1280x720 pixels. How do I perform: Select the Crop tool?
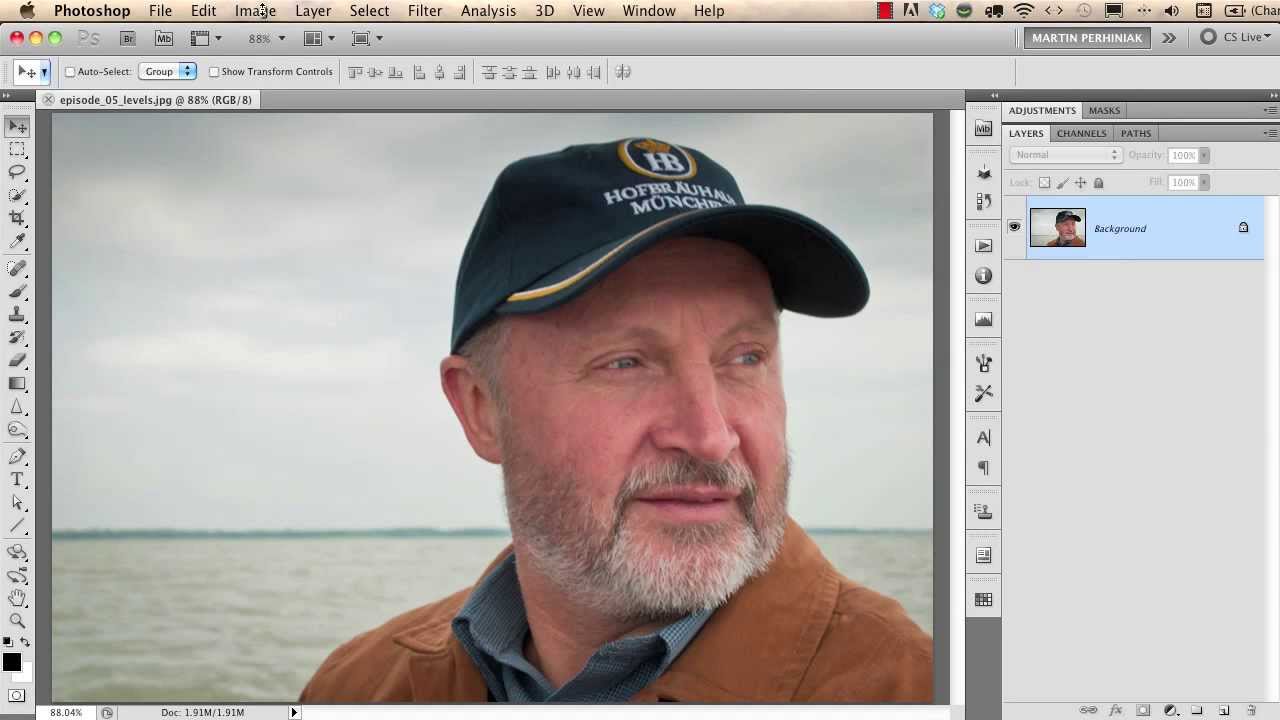tap(17, 218)
